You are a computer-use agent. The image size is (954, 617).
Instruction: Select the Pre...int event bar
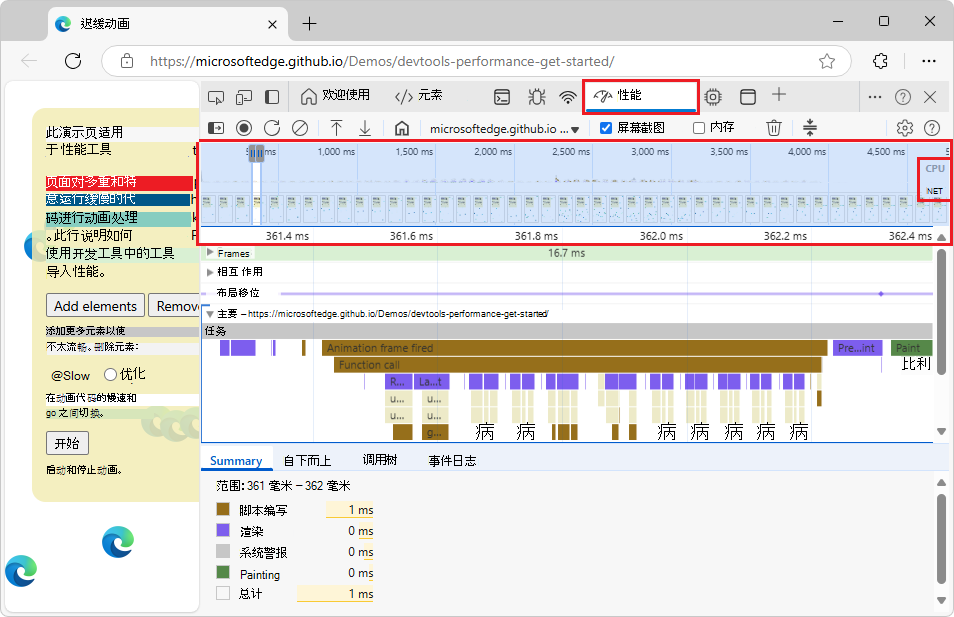(857, 348)
